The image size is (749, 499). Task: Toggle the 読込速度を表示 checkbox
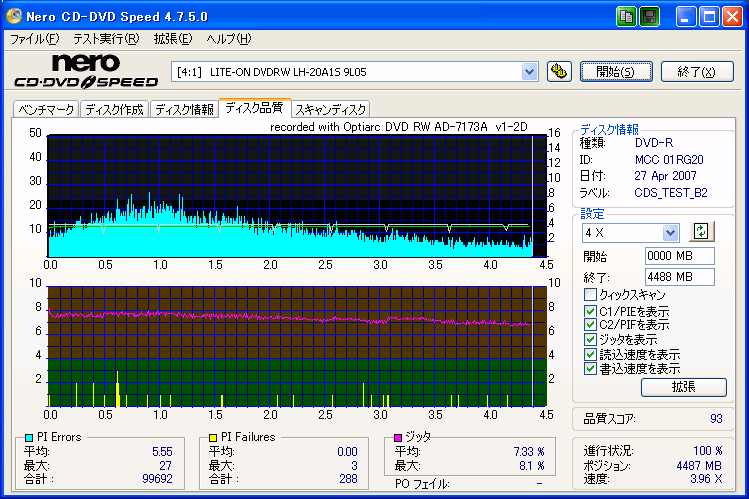click(590, 354)
